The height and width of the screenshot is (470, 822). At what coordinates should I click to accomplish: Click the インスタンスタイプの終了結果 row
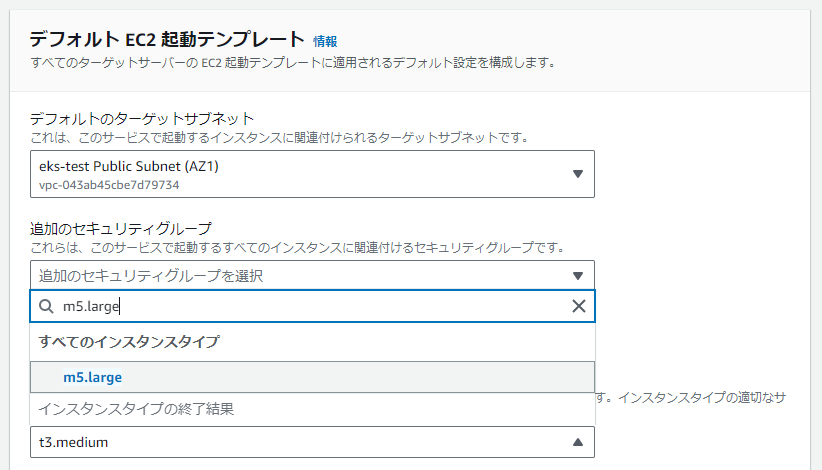click(x=136, y=408)
